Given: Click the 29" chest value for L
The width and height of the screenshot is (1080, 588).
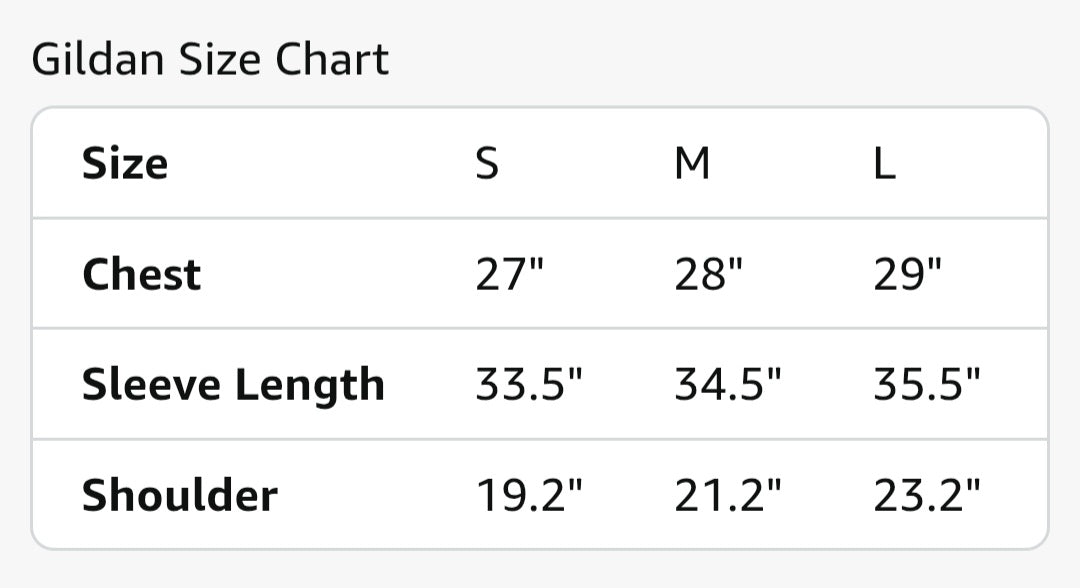Looking at the screenshot, I should click(x=907, y=274).
